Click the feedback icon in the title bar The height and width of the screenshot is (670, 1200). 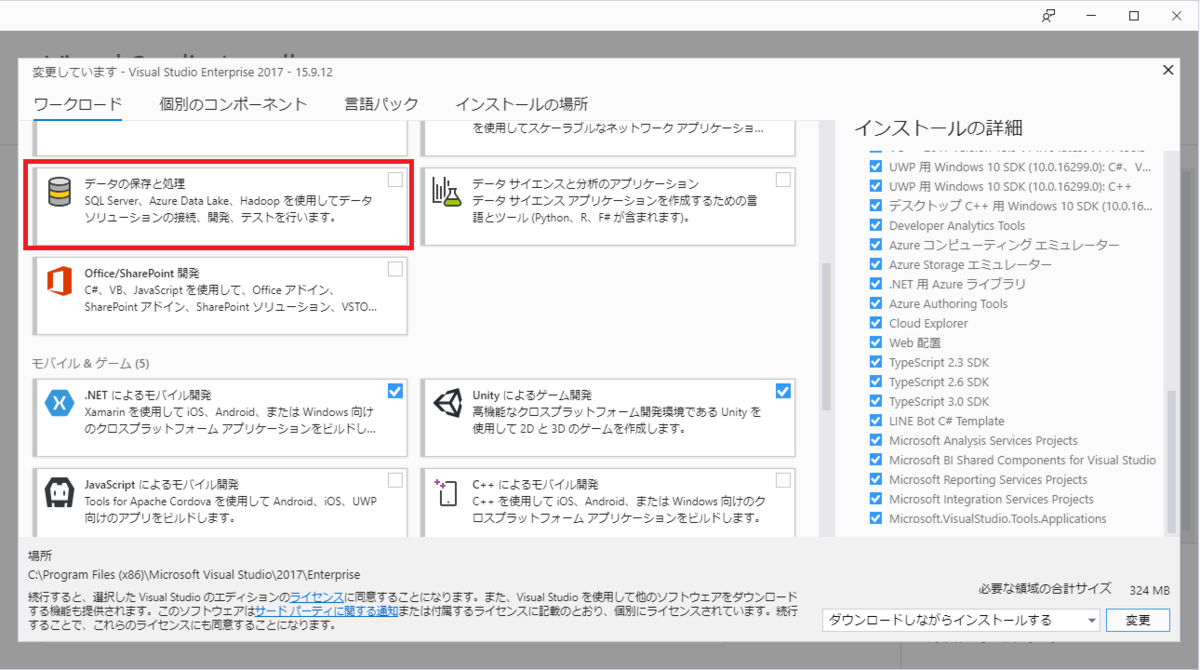click(x=1049, y=15)
